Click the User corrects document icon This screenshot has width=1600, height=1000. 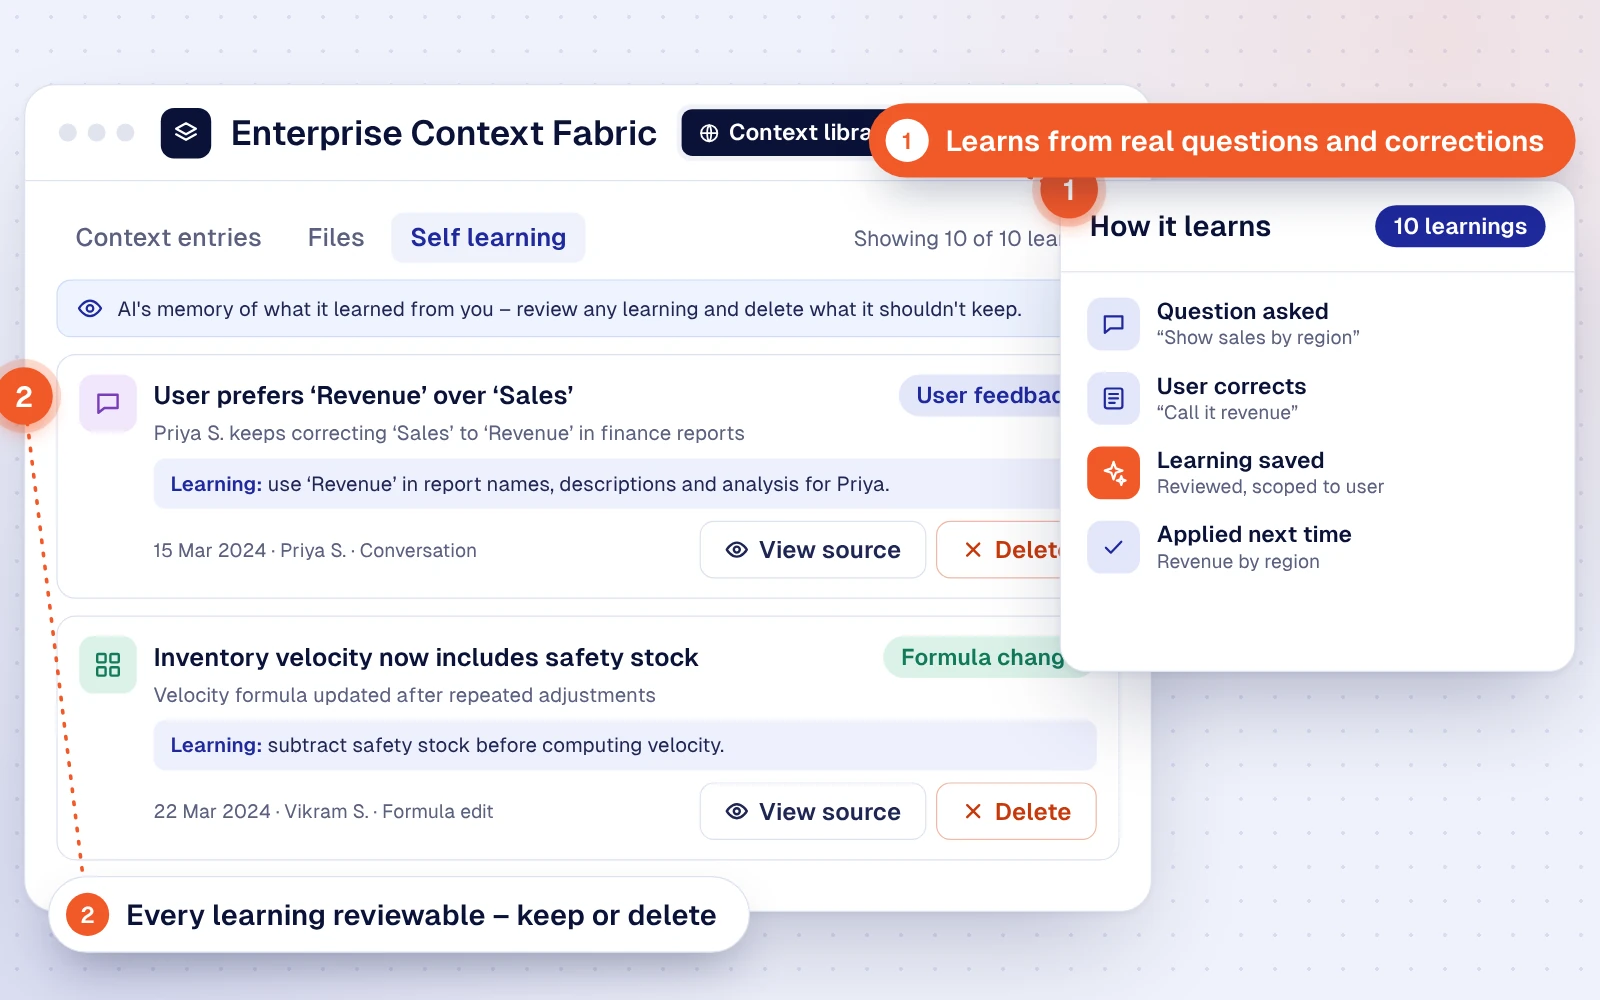point(1113,399)
